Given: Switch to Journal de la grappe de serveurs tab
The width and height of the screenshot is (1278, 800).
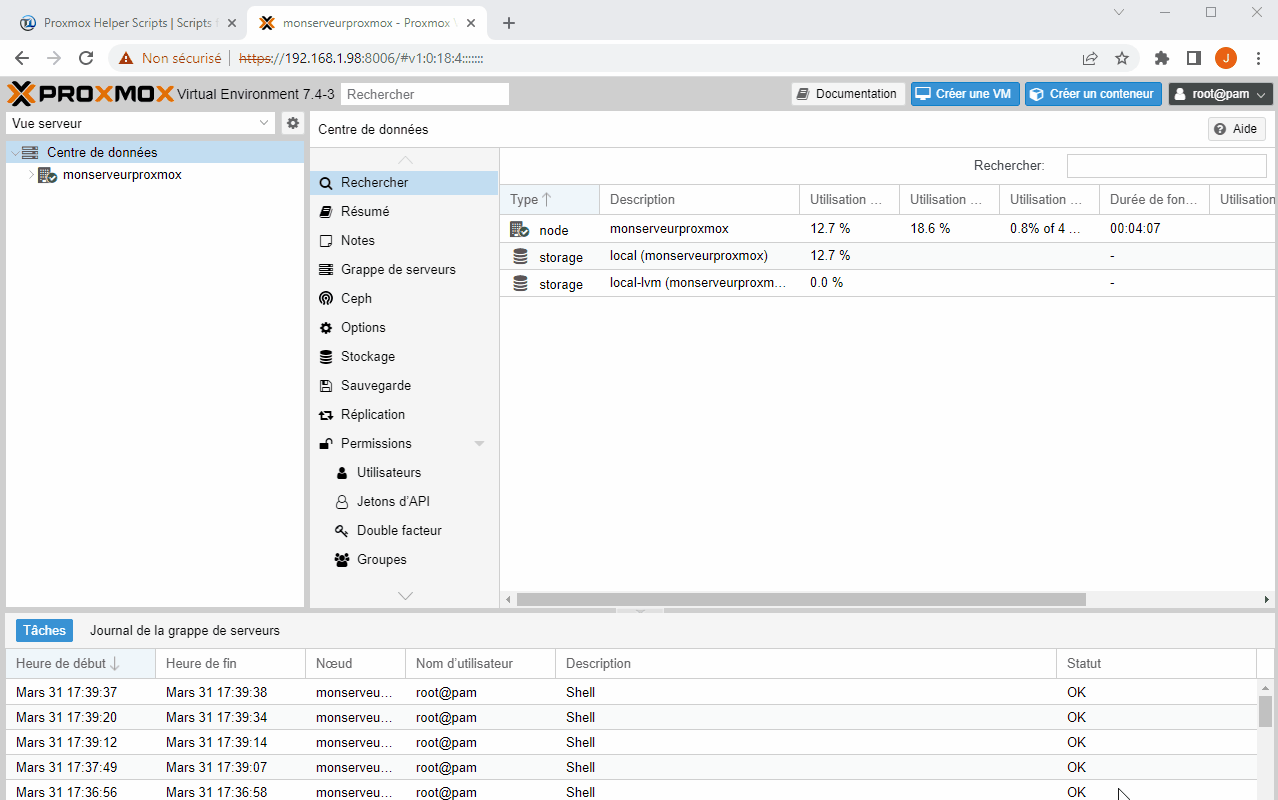Looking at the screenshot, I should [185, 631].
